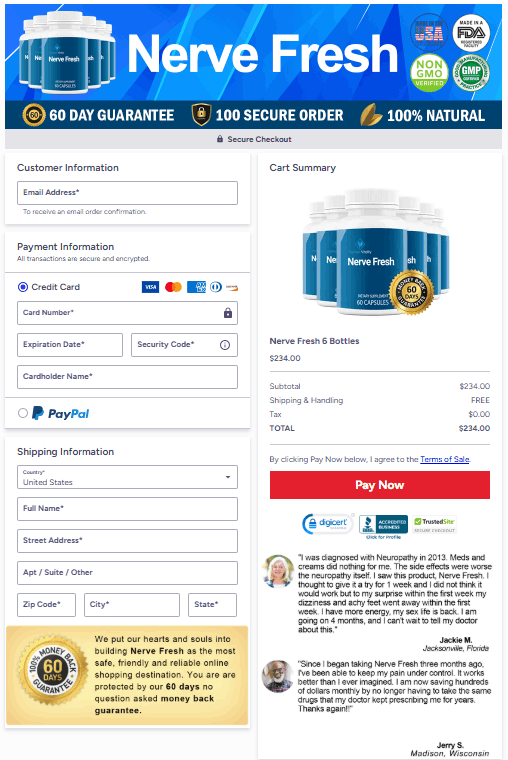Click the FDA registered facility badge
The image size is (508, 760).
click(x=471, y=33)
